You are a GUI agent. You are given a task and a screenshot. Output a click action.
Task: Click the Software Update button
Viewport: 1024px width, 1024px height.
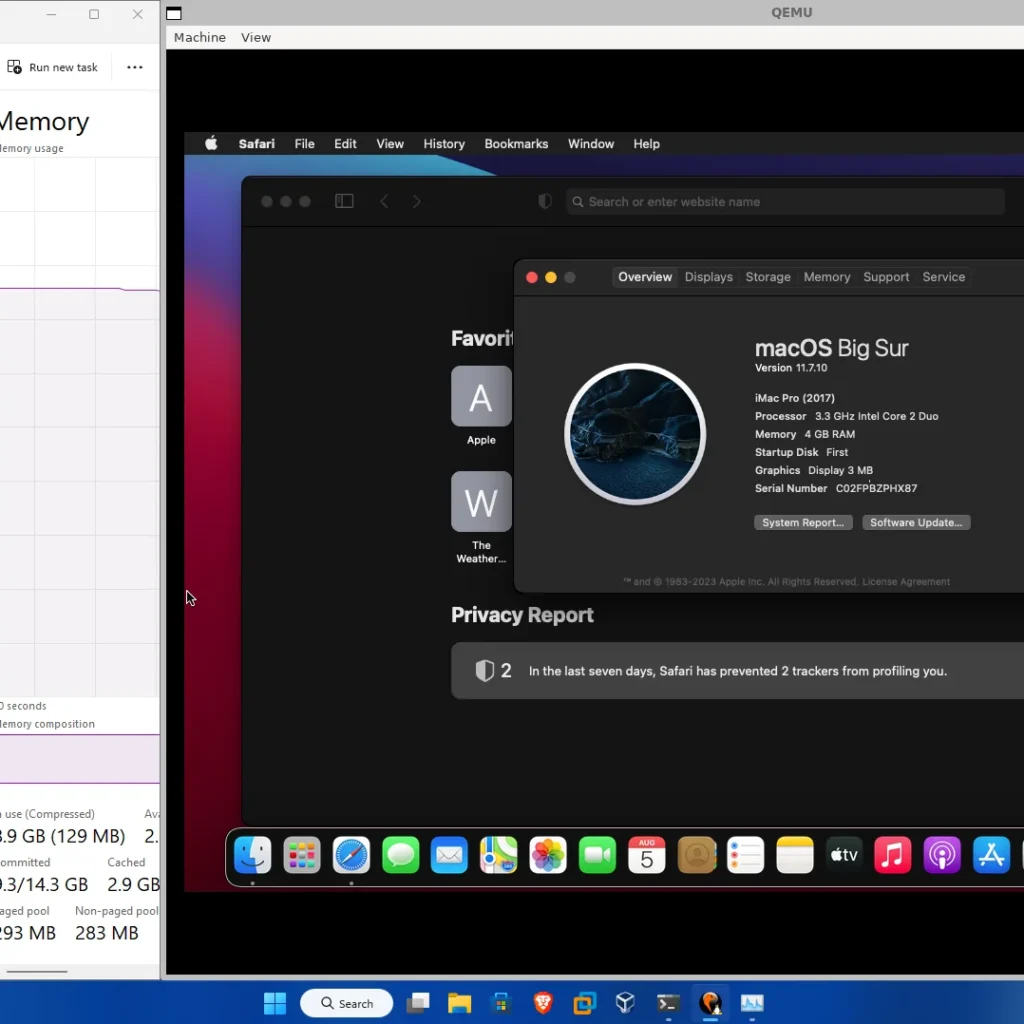(916, 521)
